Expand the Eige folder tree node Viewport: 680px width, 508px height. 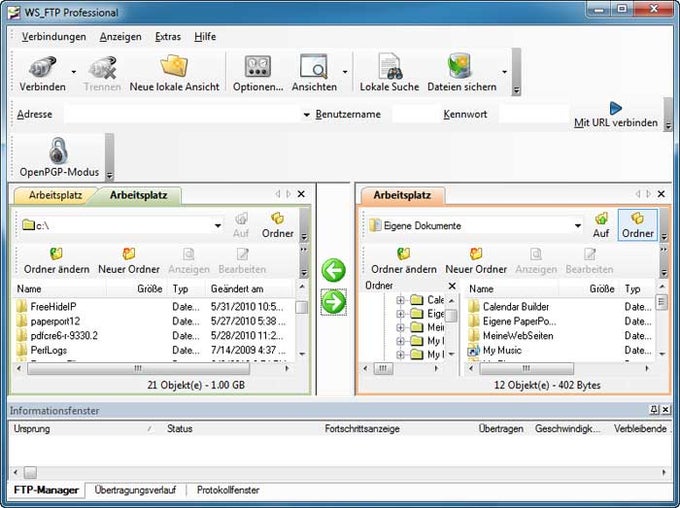[x=400, y=313]
